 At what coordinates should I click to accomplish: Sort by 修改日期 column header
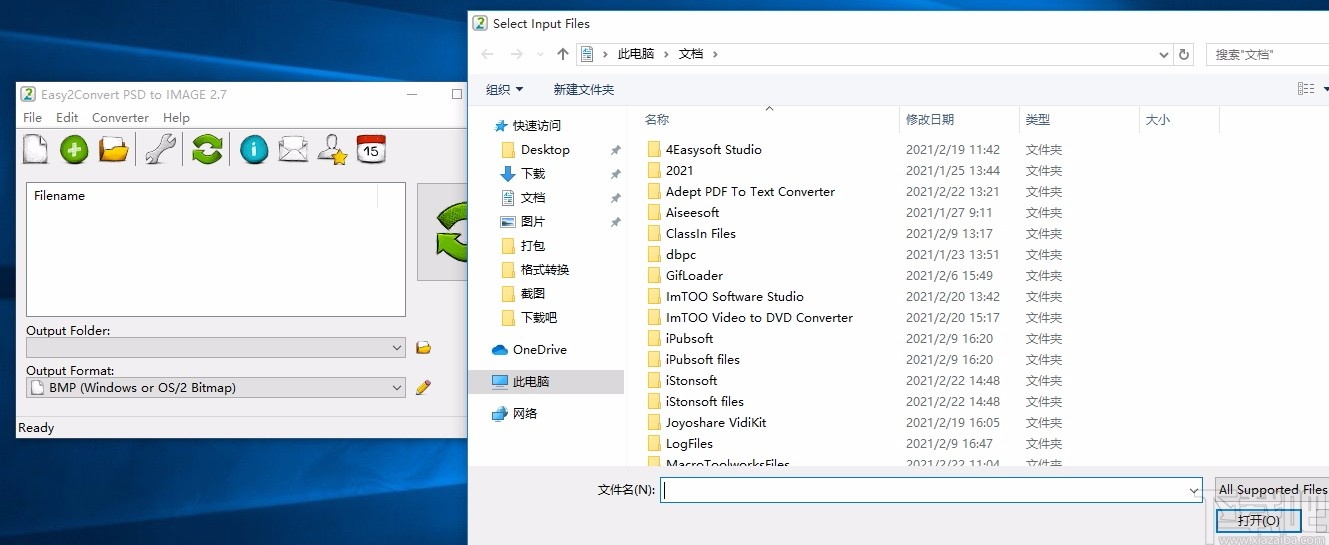pos(930,119)
